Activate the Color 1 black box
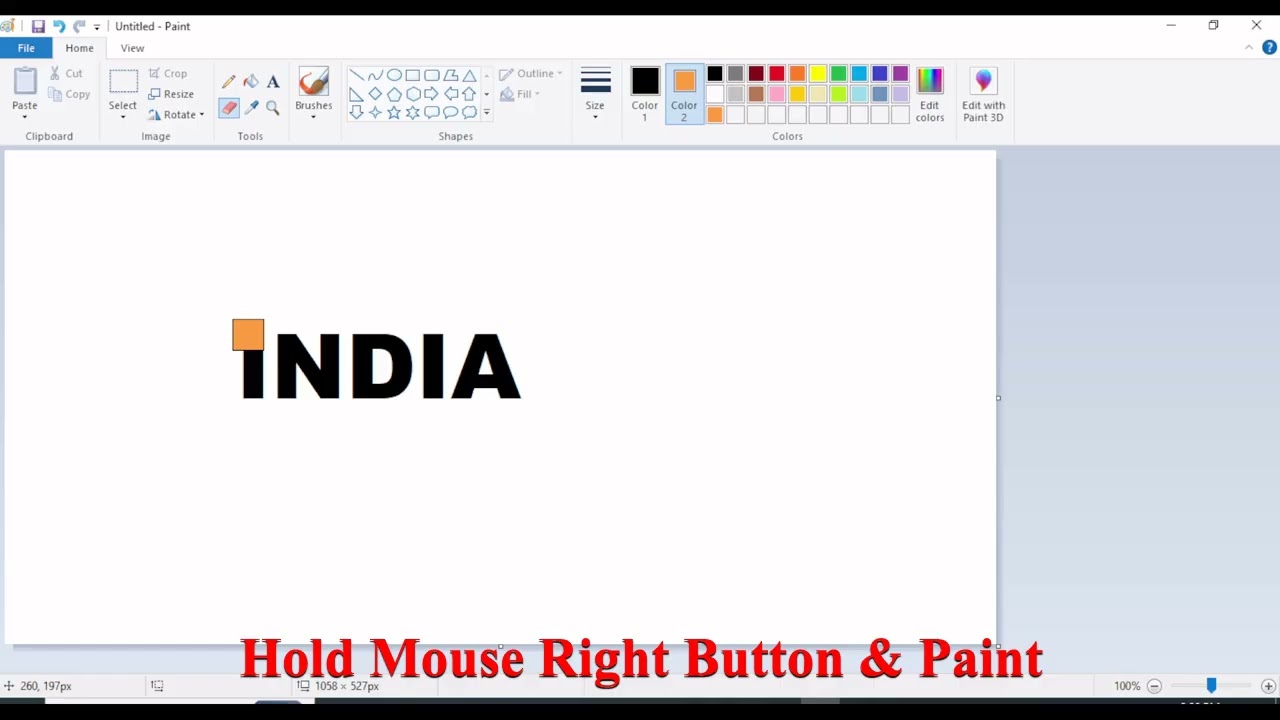The height and width of the screenshot is (720, 1280). (x=645, y=81)
